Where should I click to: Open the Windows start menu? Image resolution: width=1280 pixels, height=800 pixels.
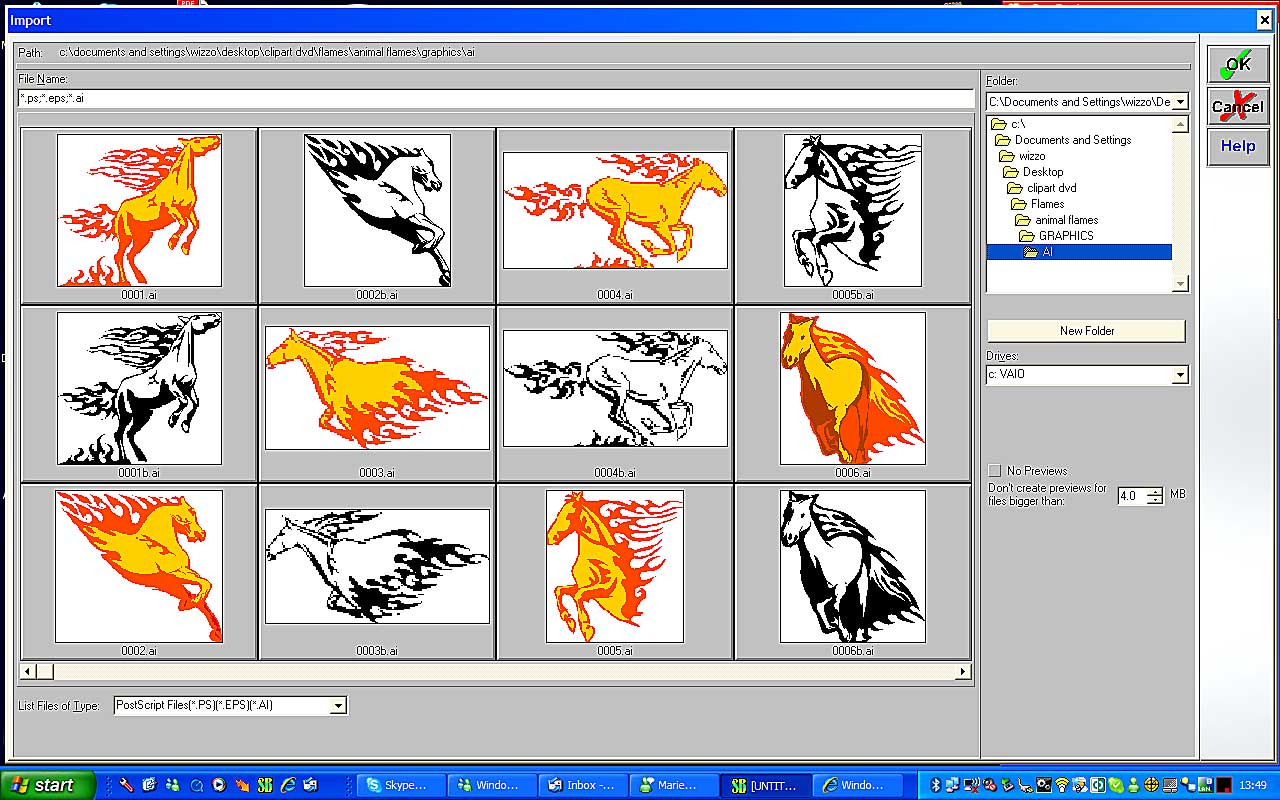coord(47,785)
